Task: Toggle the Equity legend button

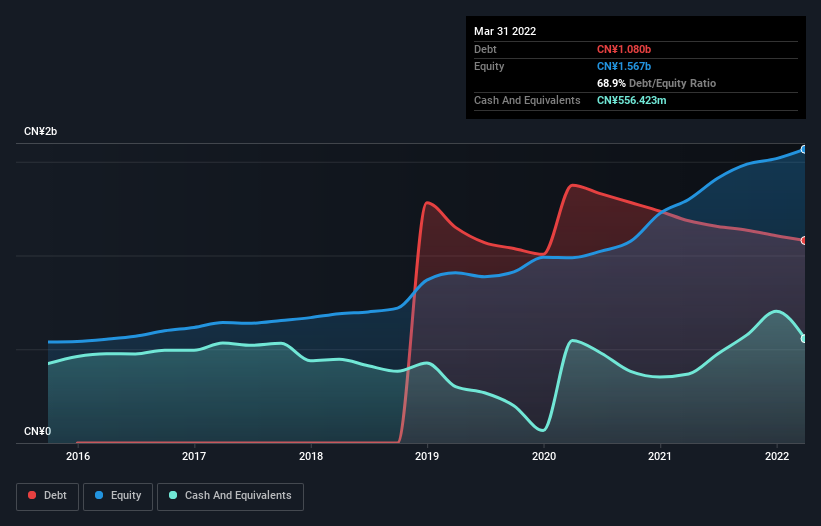Action: pos(118,496)
